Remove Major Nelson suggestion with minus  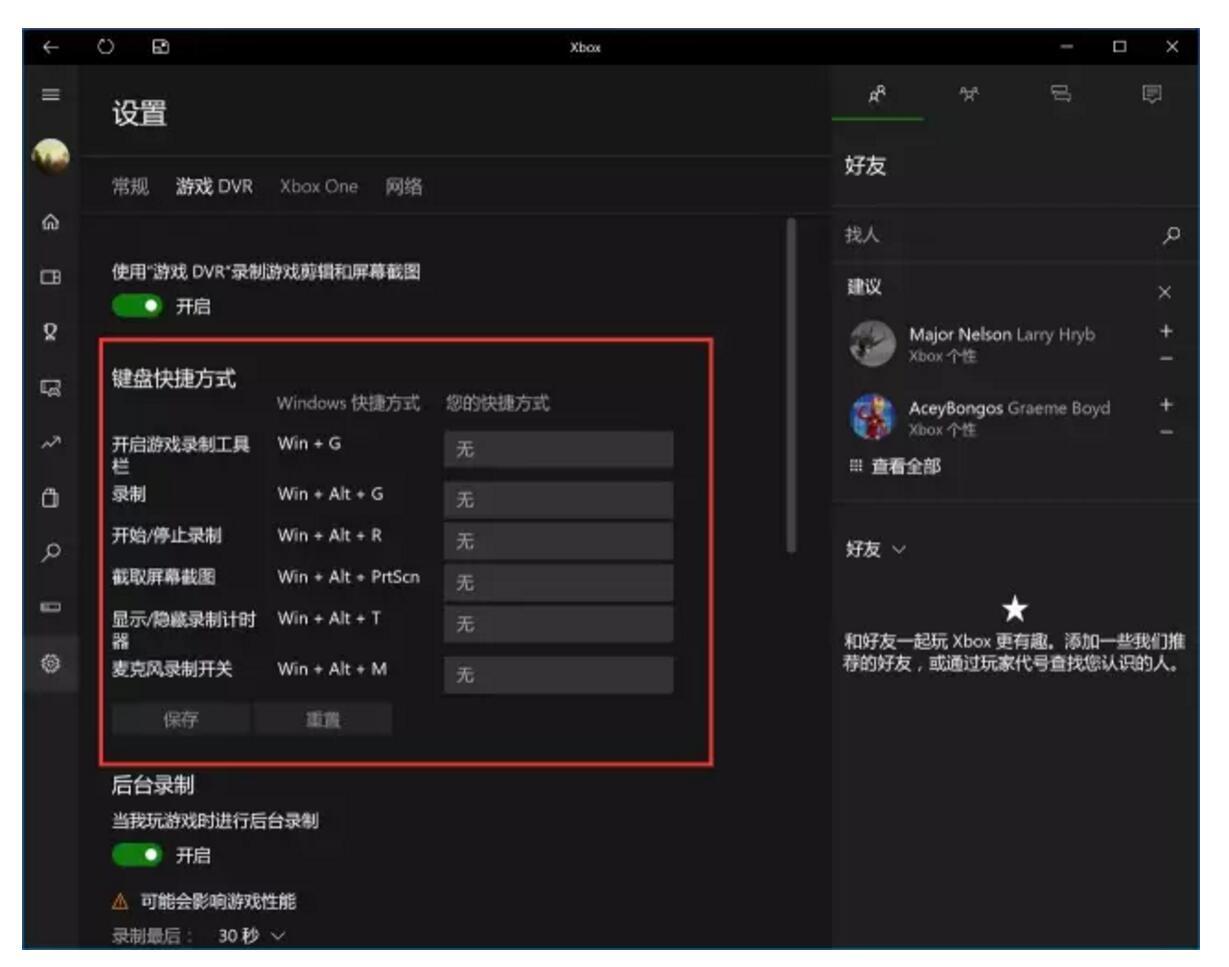(x=1166, y=358)
